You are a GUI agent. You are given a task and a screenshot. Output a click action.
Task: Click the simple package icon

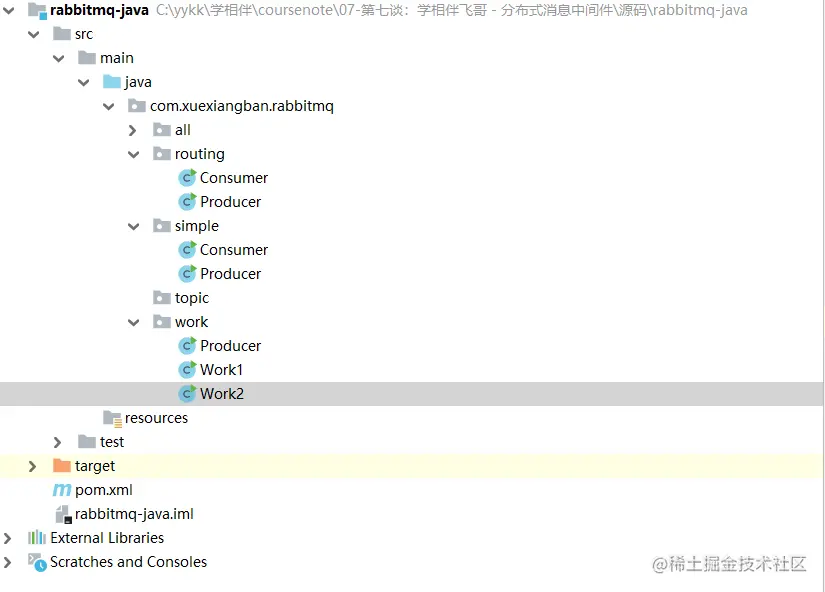click(162, 226)
